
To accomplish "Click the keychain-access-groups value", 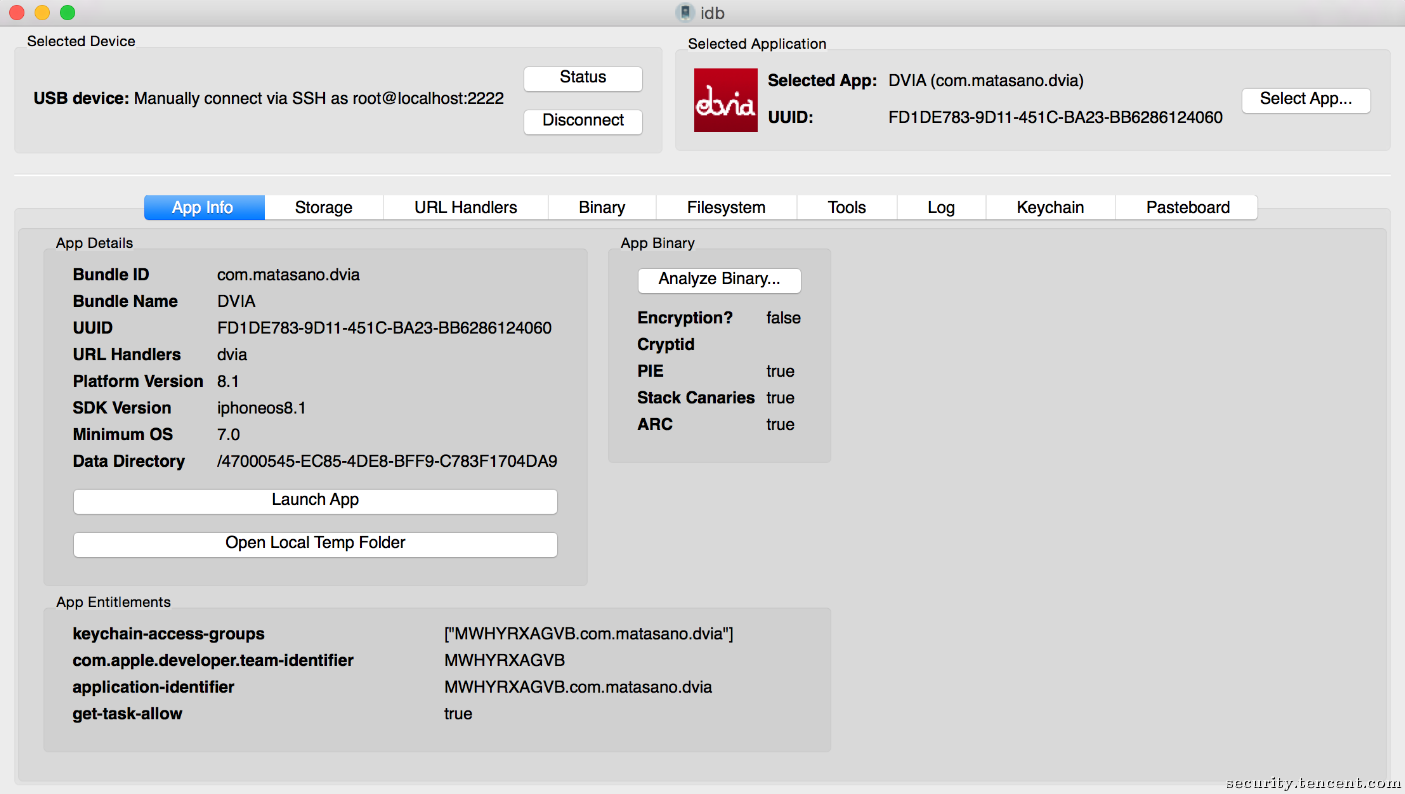I will click(589, 634).
